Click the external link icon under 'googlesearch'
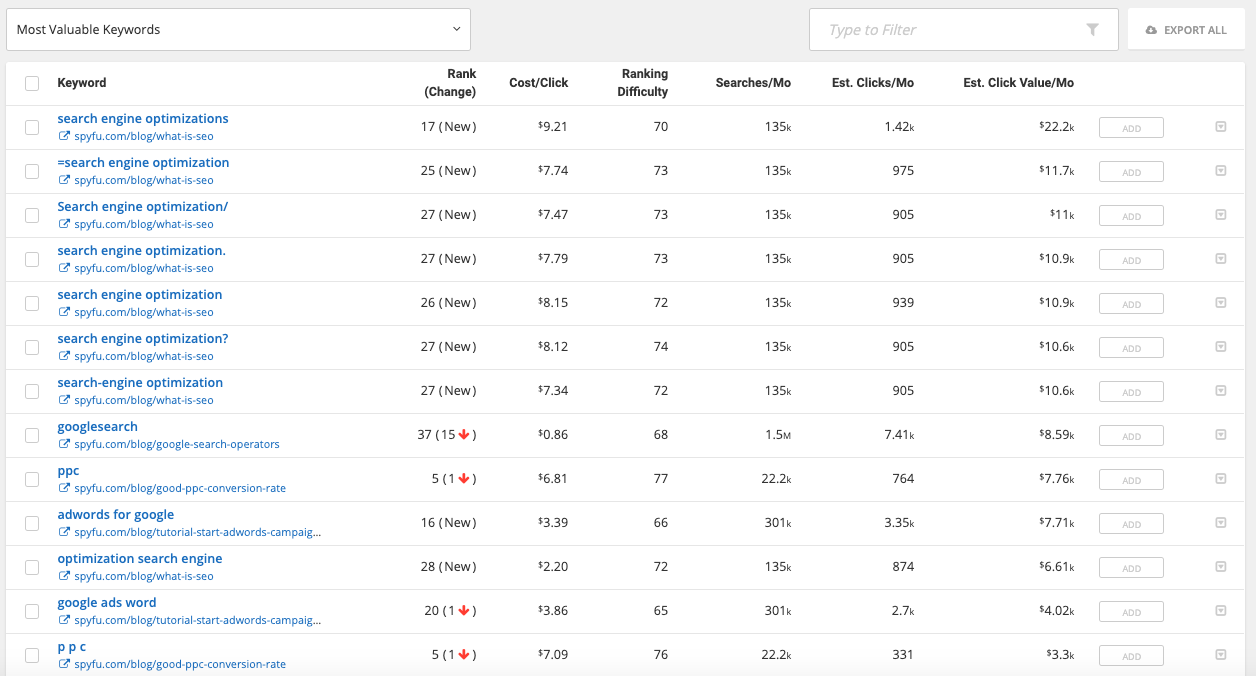This screenshot has height=676, width=1256. pos(64,445)
